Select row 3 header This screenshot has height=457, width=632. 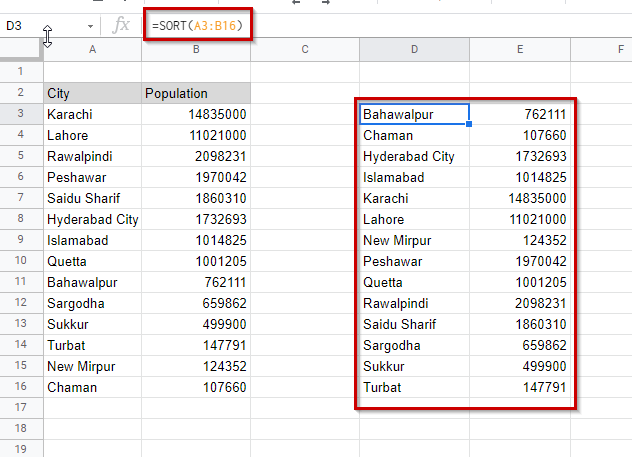[21, 114]
